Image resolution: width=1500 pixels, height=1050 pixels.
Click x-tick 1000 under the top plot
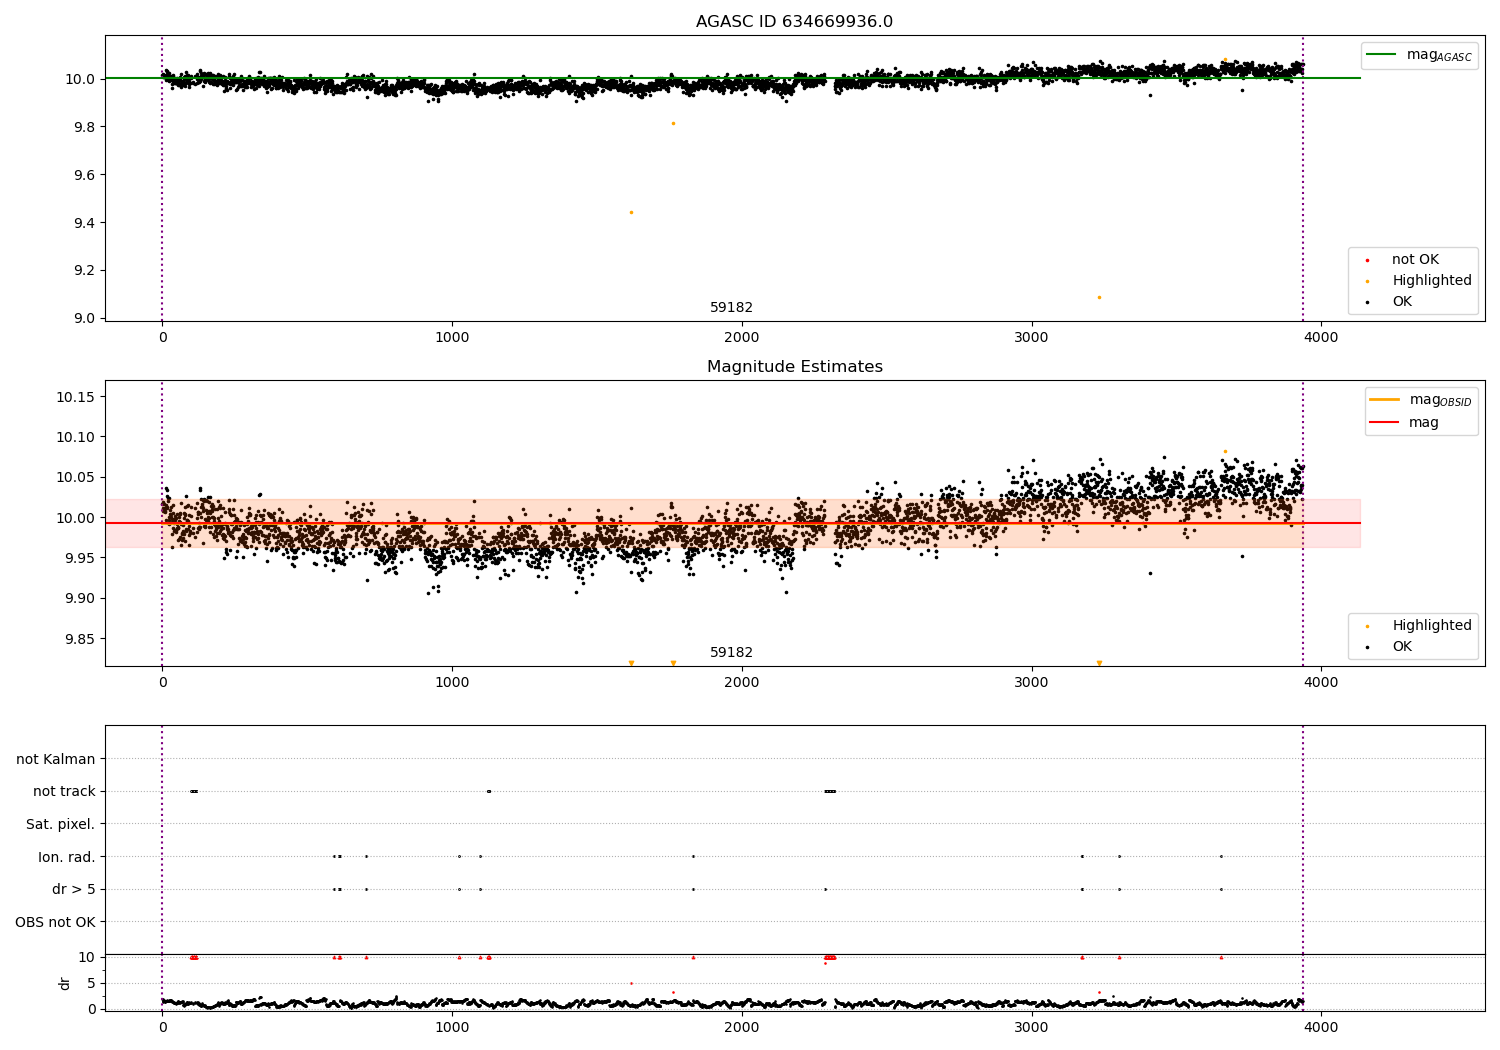[452, 338]
